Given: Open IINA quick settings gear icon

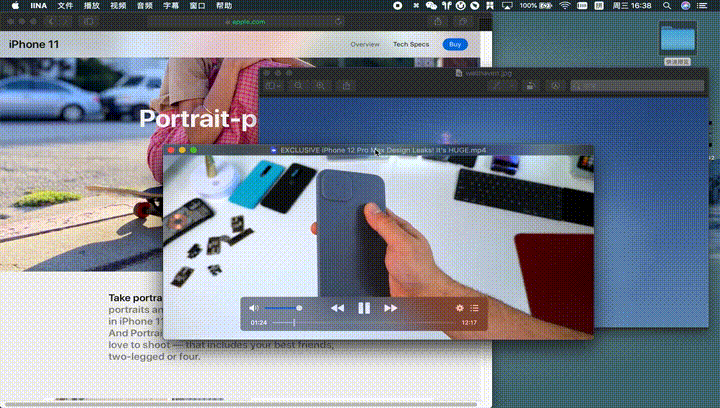Looking at the screenshot, I should pyautogui.click(x=459, y=308).
